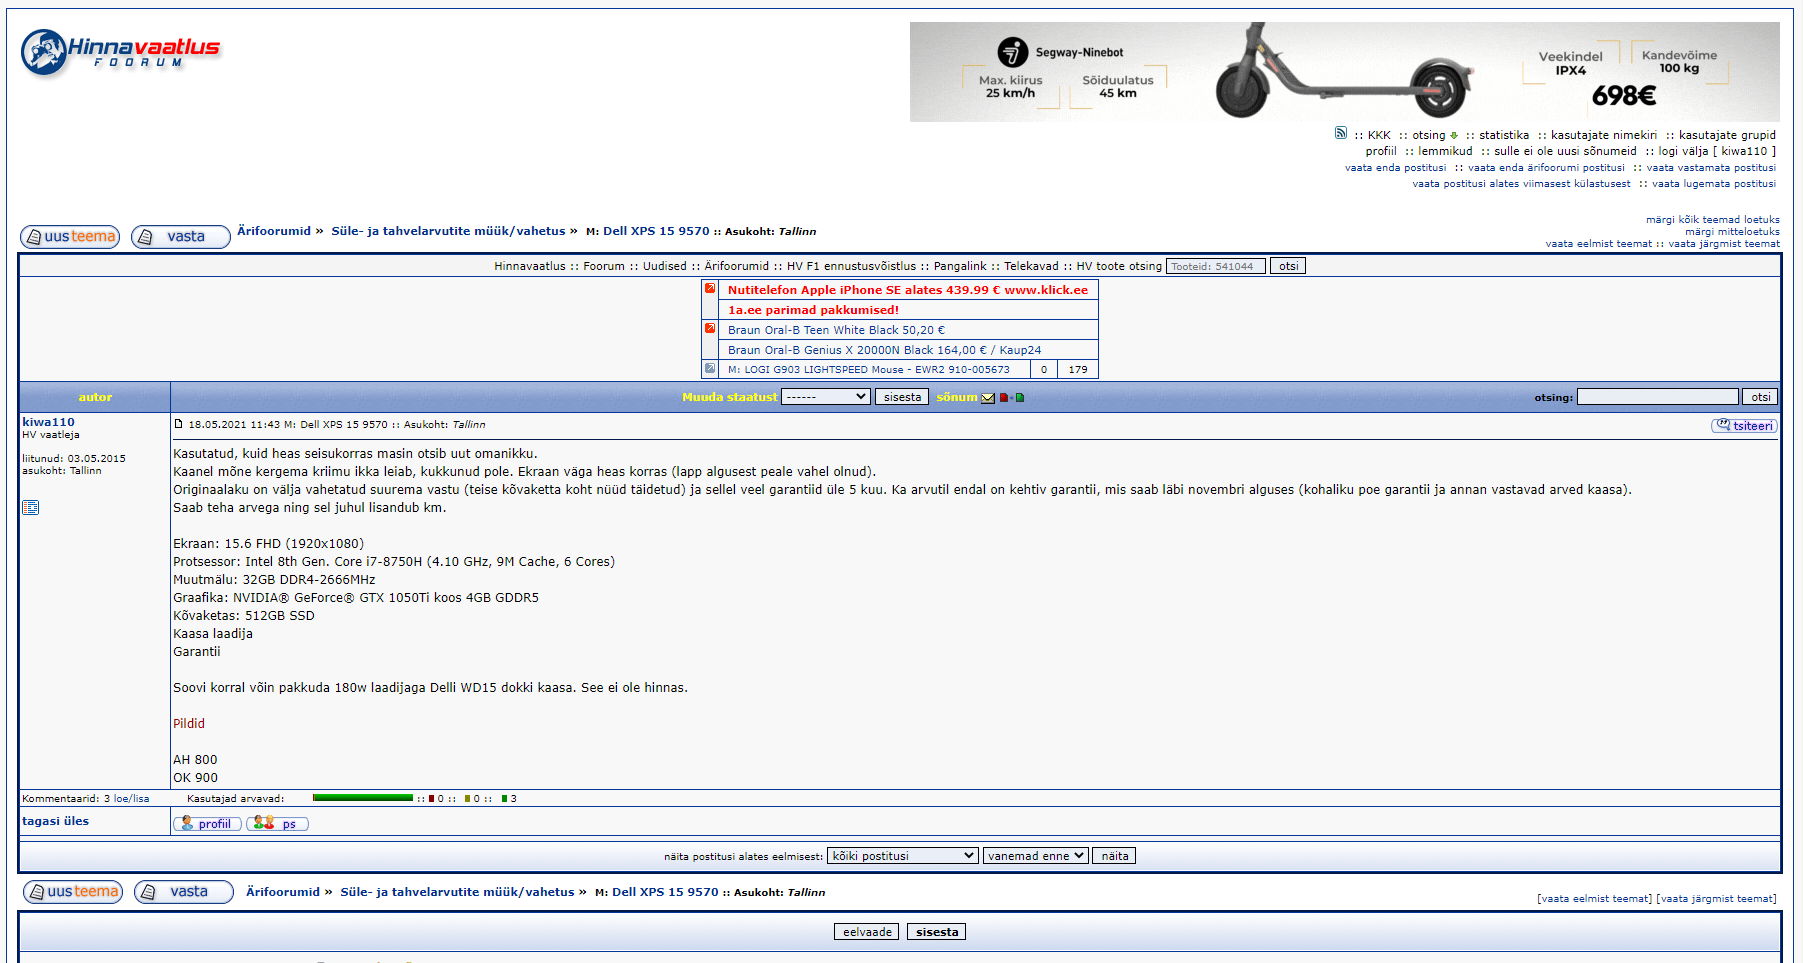Viewport: 1803px width, 963px height.
Task: Click the bottom 'vasta' reply button
Action: point(184,892)
